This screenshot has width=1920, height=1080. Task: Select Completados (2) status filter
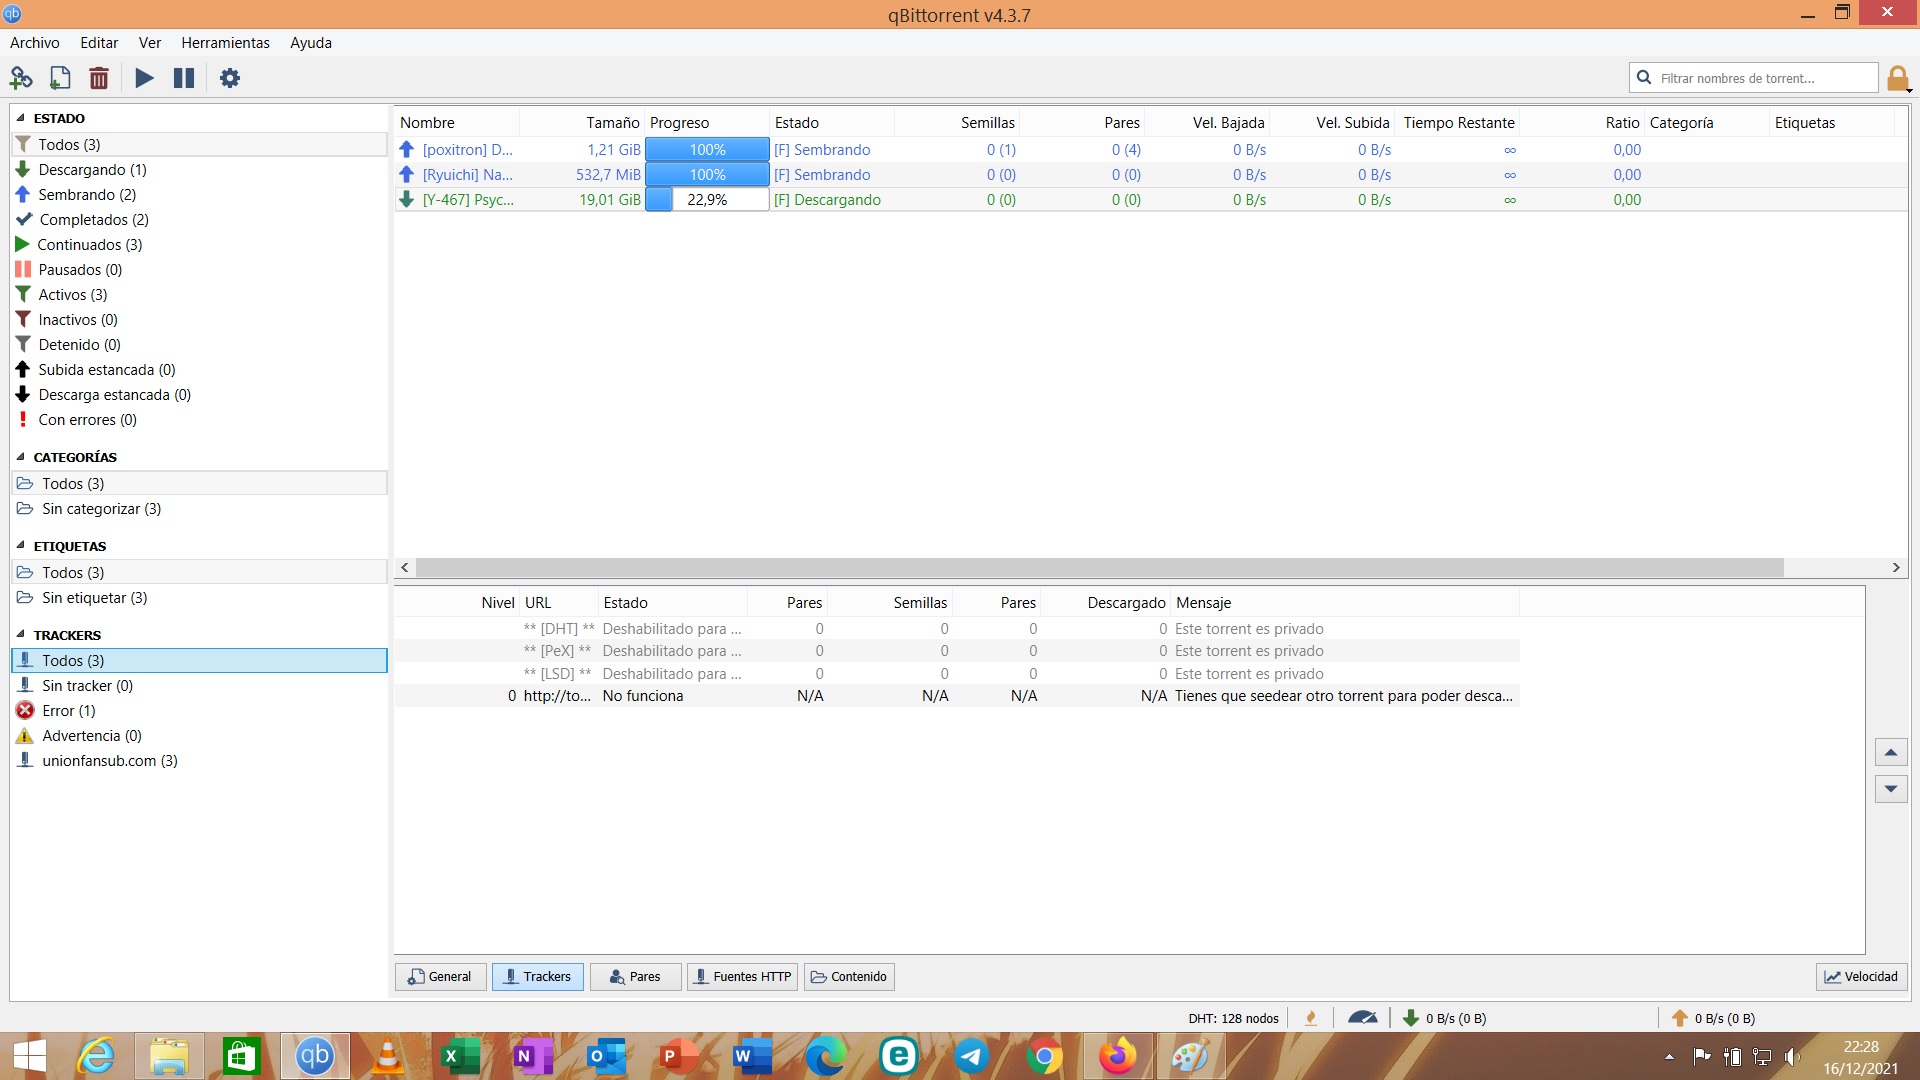[94, 220]
